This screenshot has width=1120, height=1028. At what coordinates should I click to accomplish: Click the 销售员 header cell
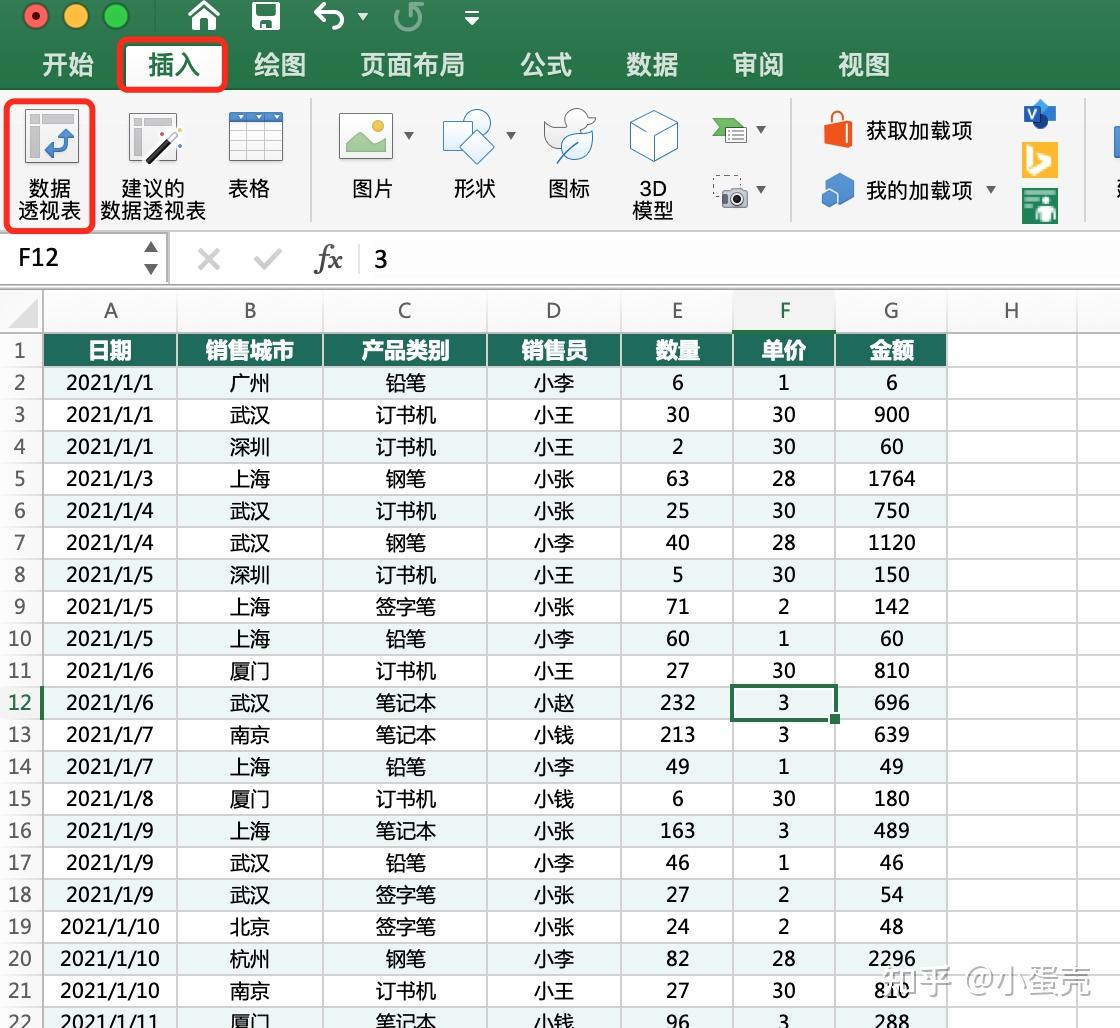click(554, 351)
